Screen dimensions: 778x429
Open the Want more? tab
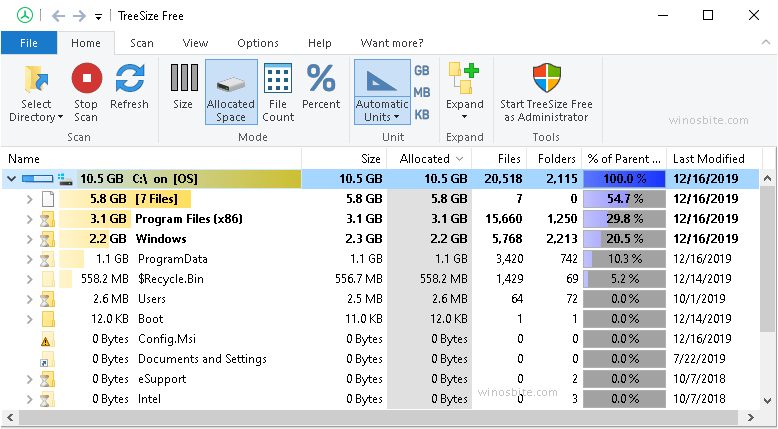point(392,43)
